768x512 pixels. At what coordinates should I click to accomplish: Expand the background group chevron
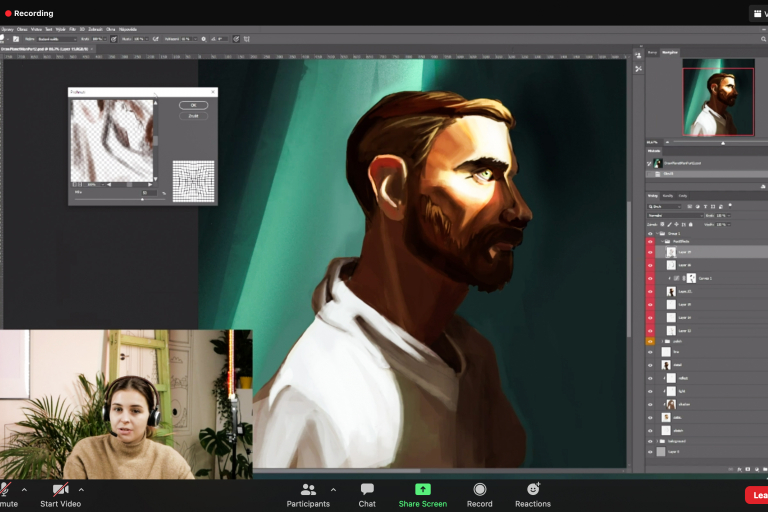point(657,441)
